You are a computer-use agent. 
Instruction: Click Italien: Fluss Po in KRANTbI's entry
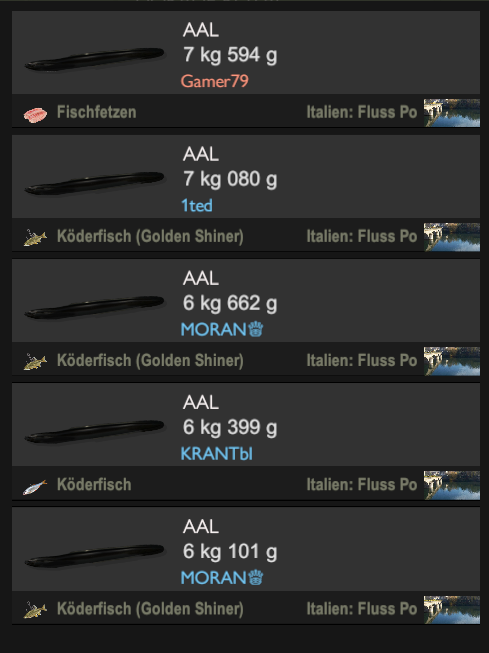[x=362, y=485]
